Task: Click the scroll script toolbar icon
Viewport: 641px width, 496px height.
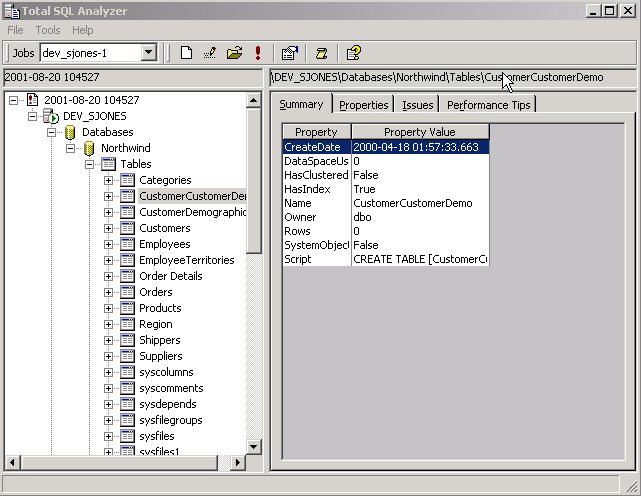Action: click(x=322, y=53)
